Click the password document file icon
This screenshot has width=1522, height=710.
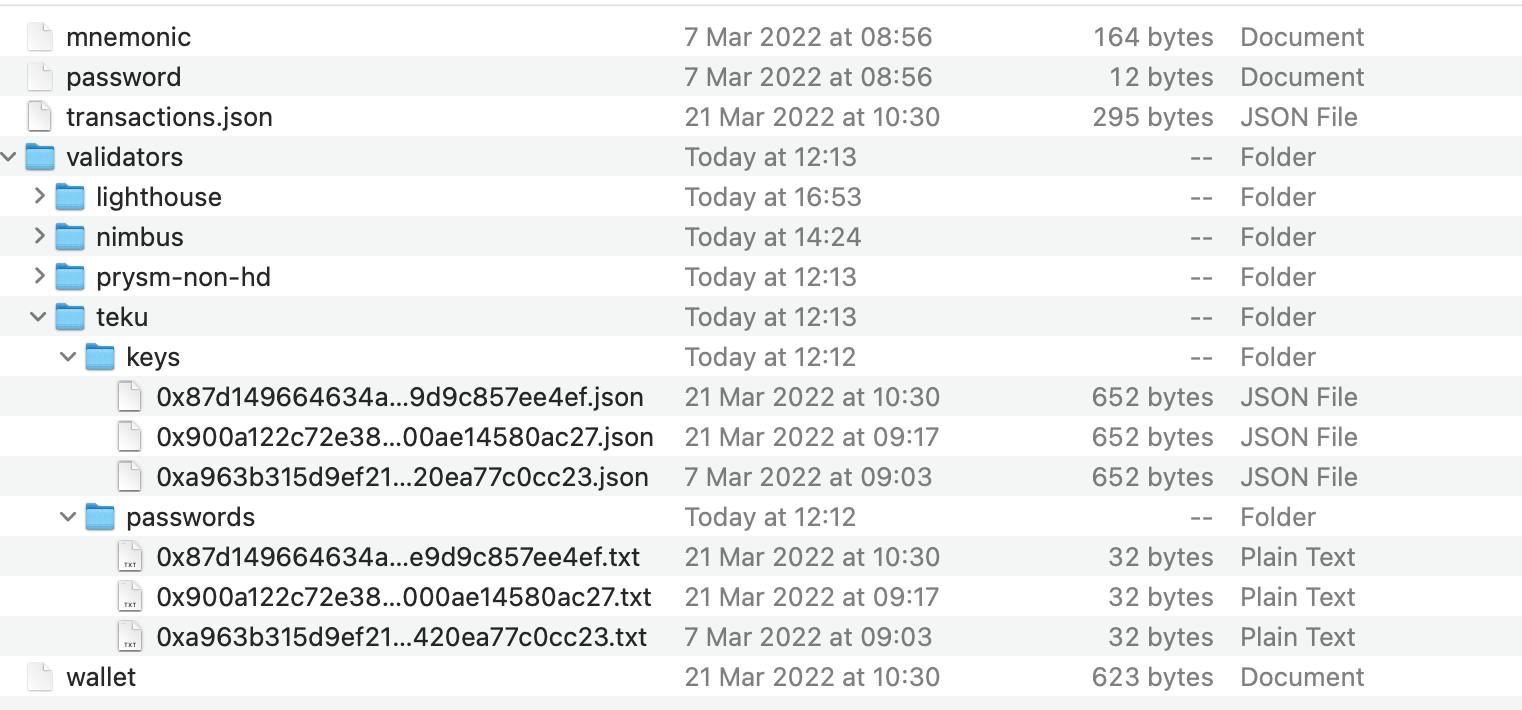click(39, 77)
